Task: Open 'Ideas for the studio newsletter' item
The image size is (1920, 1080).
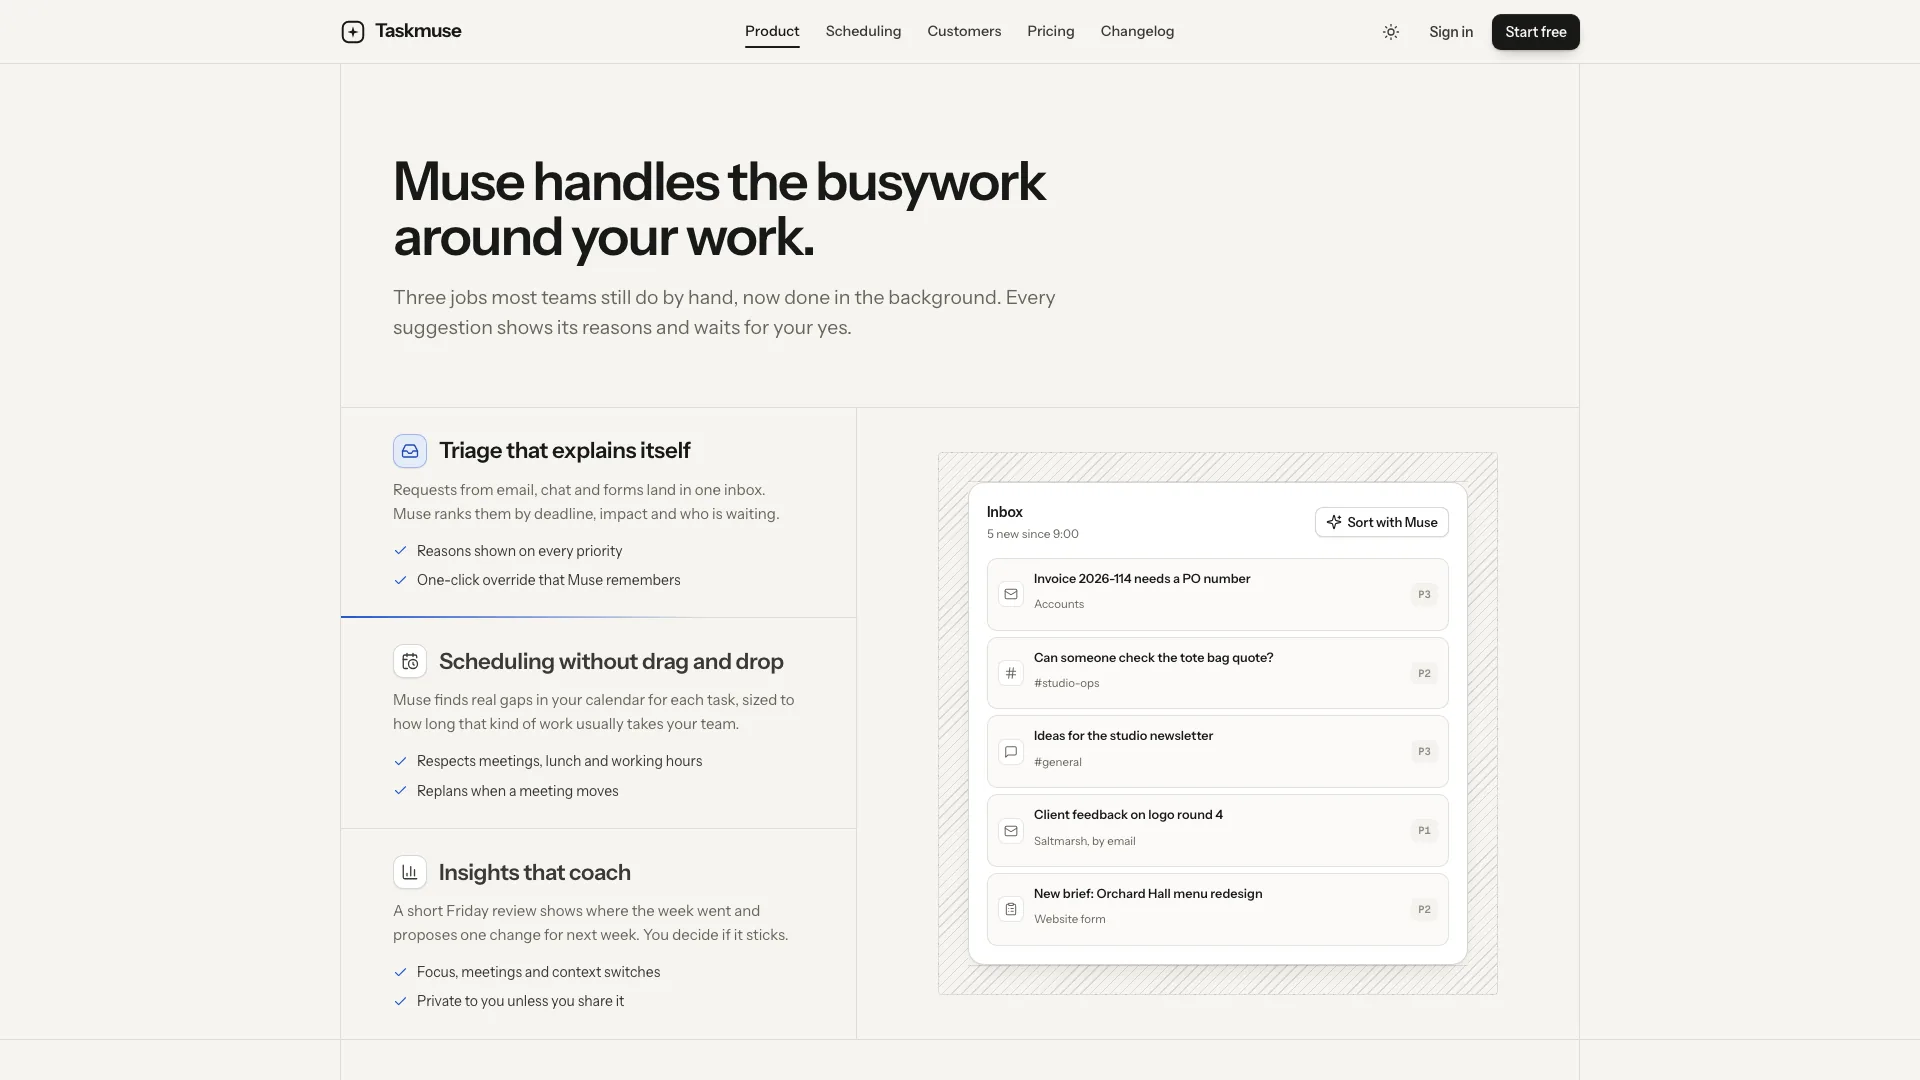Action: click(x=1217, y=752)
